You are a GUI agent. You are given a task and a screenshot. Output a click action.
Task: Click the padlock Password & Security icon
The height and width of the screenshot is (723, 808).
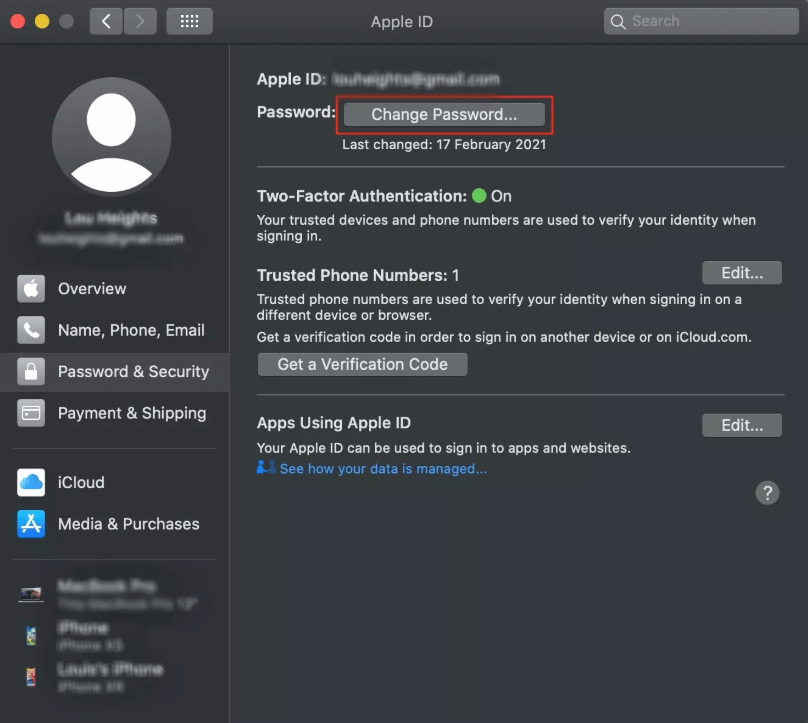click(x=31, y=372)
